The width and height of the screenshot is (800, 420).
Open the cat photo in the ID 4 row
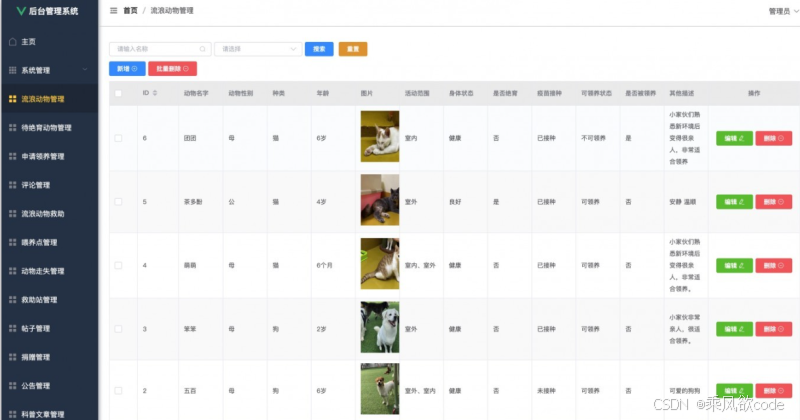pos(380,263)
